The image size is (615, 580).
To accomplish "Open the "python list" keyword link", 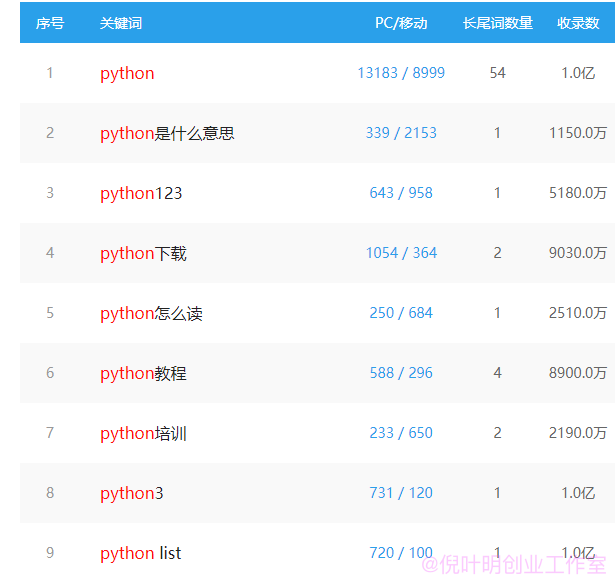I will pyautogui.click(x=141, y=554).
